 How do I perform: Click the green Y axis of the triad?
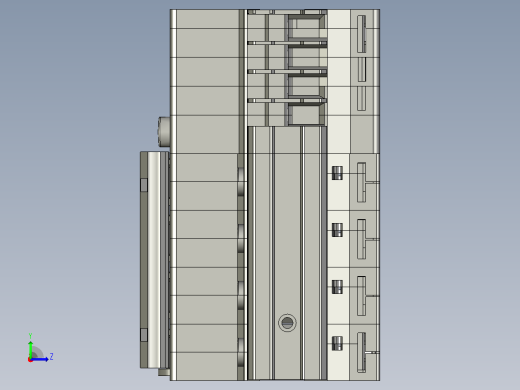pos(30,349)
